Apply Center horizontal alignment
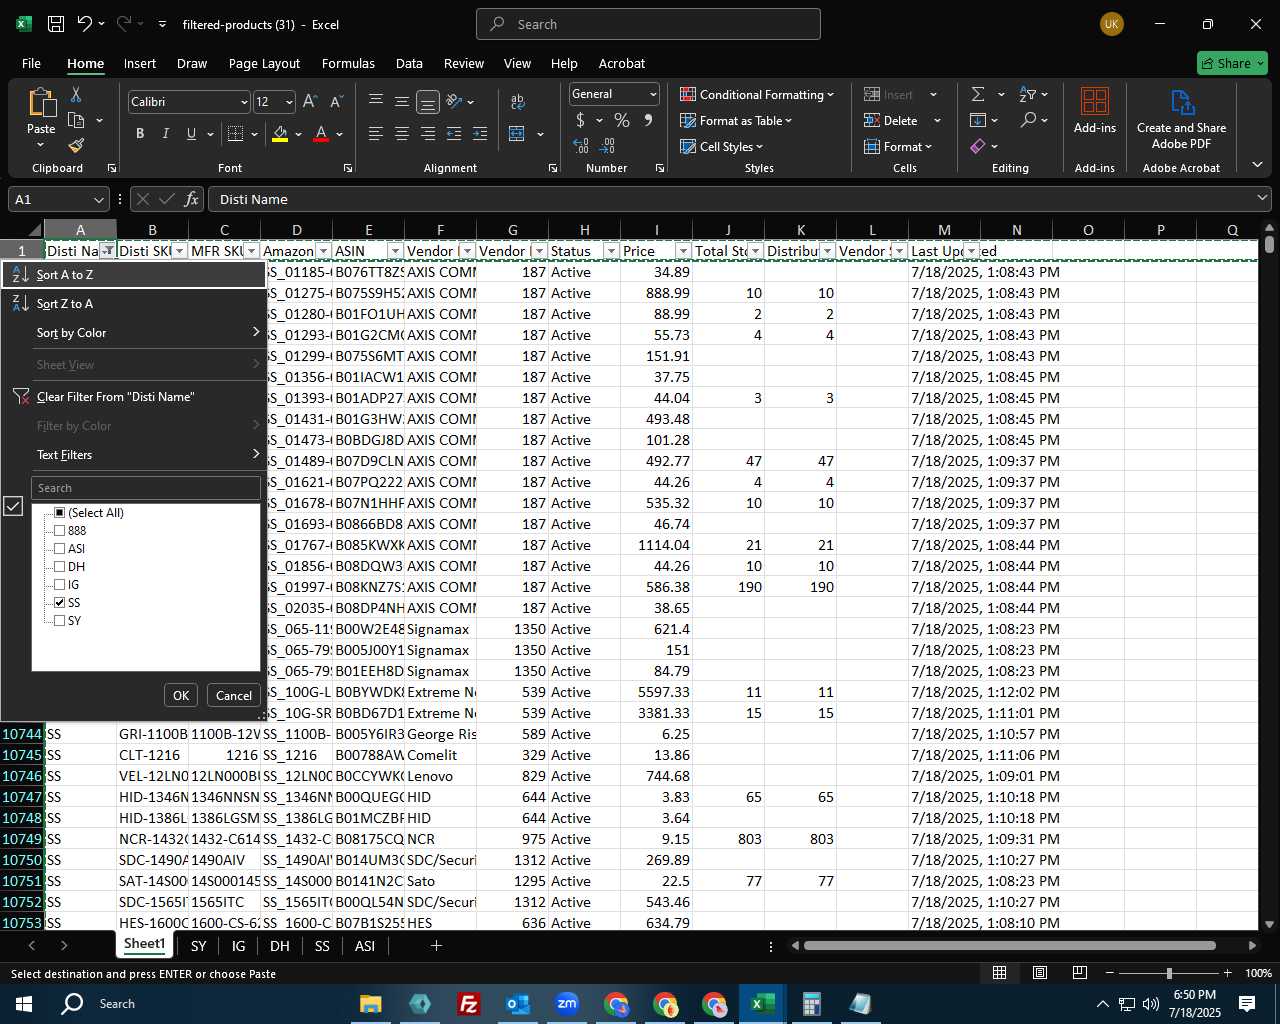 402,133
